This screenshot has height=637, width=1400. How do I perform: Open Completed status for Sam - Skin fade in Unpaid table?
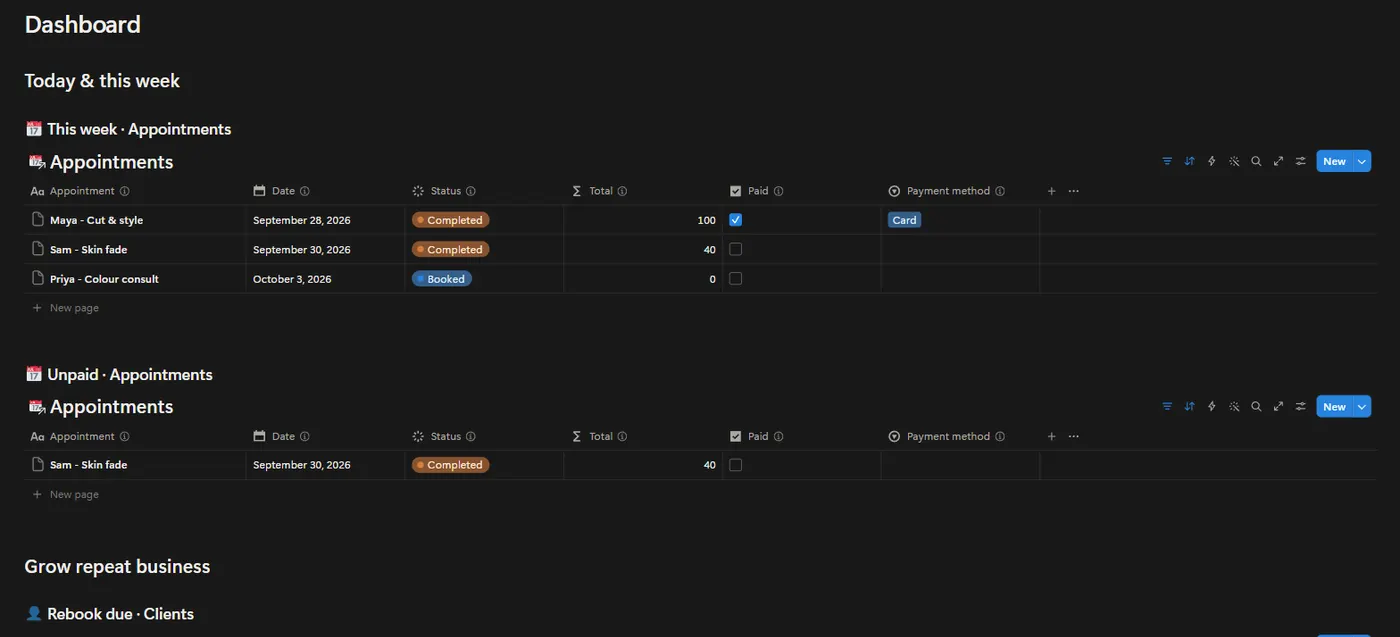tap(451, 465)
